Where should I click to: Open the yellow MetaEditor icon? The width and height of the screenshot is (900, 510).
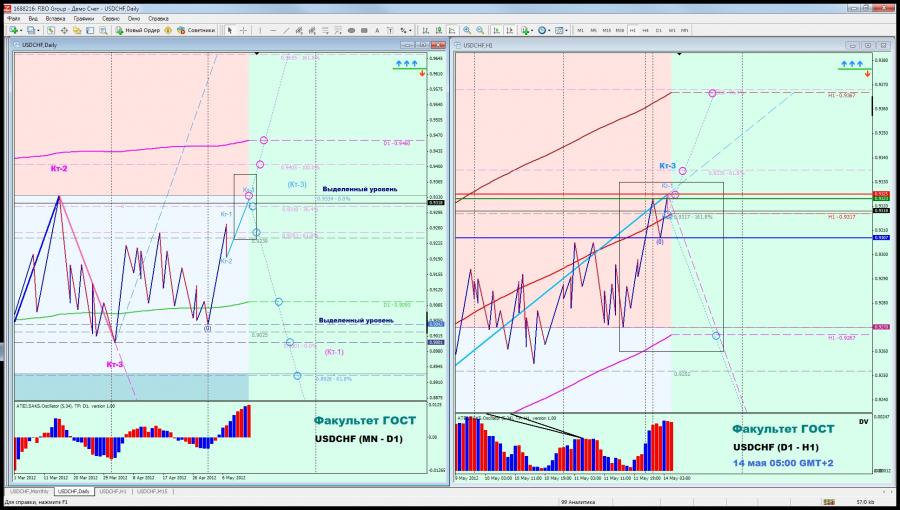(168, 30)
